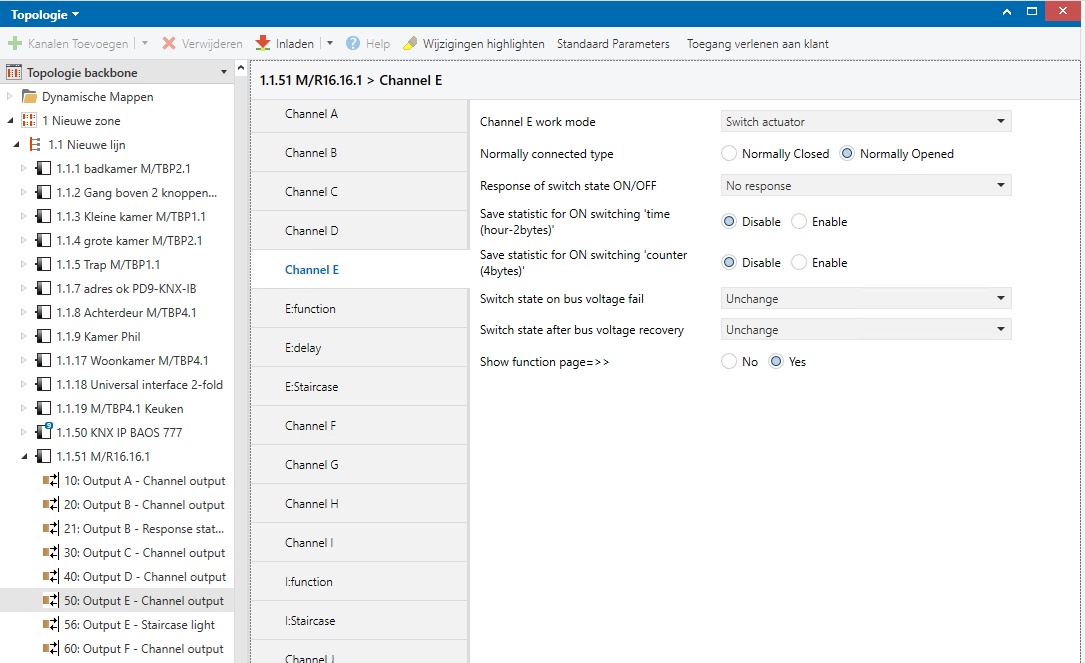Set Show function page to No
This screenshot has width=1085, height=663.
coord(729,362)
